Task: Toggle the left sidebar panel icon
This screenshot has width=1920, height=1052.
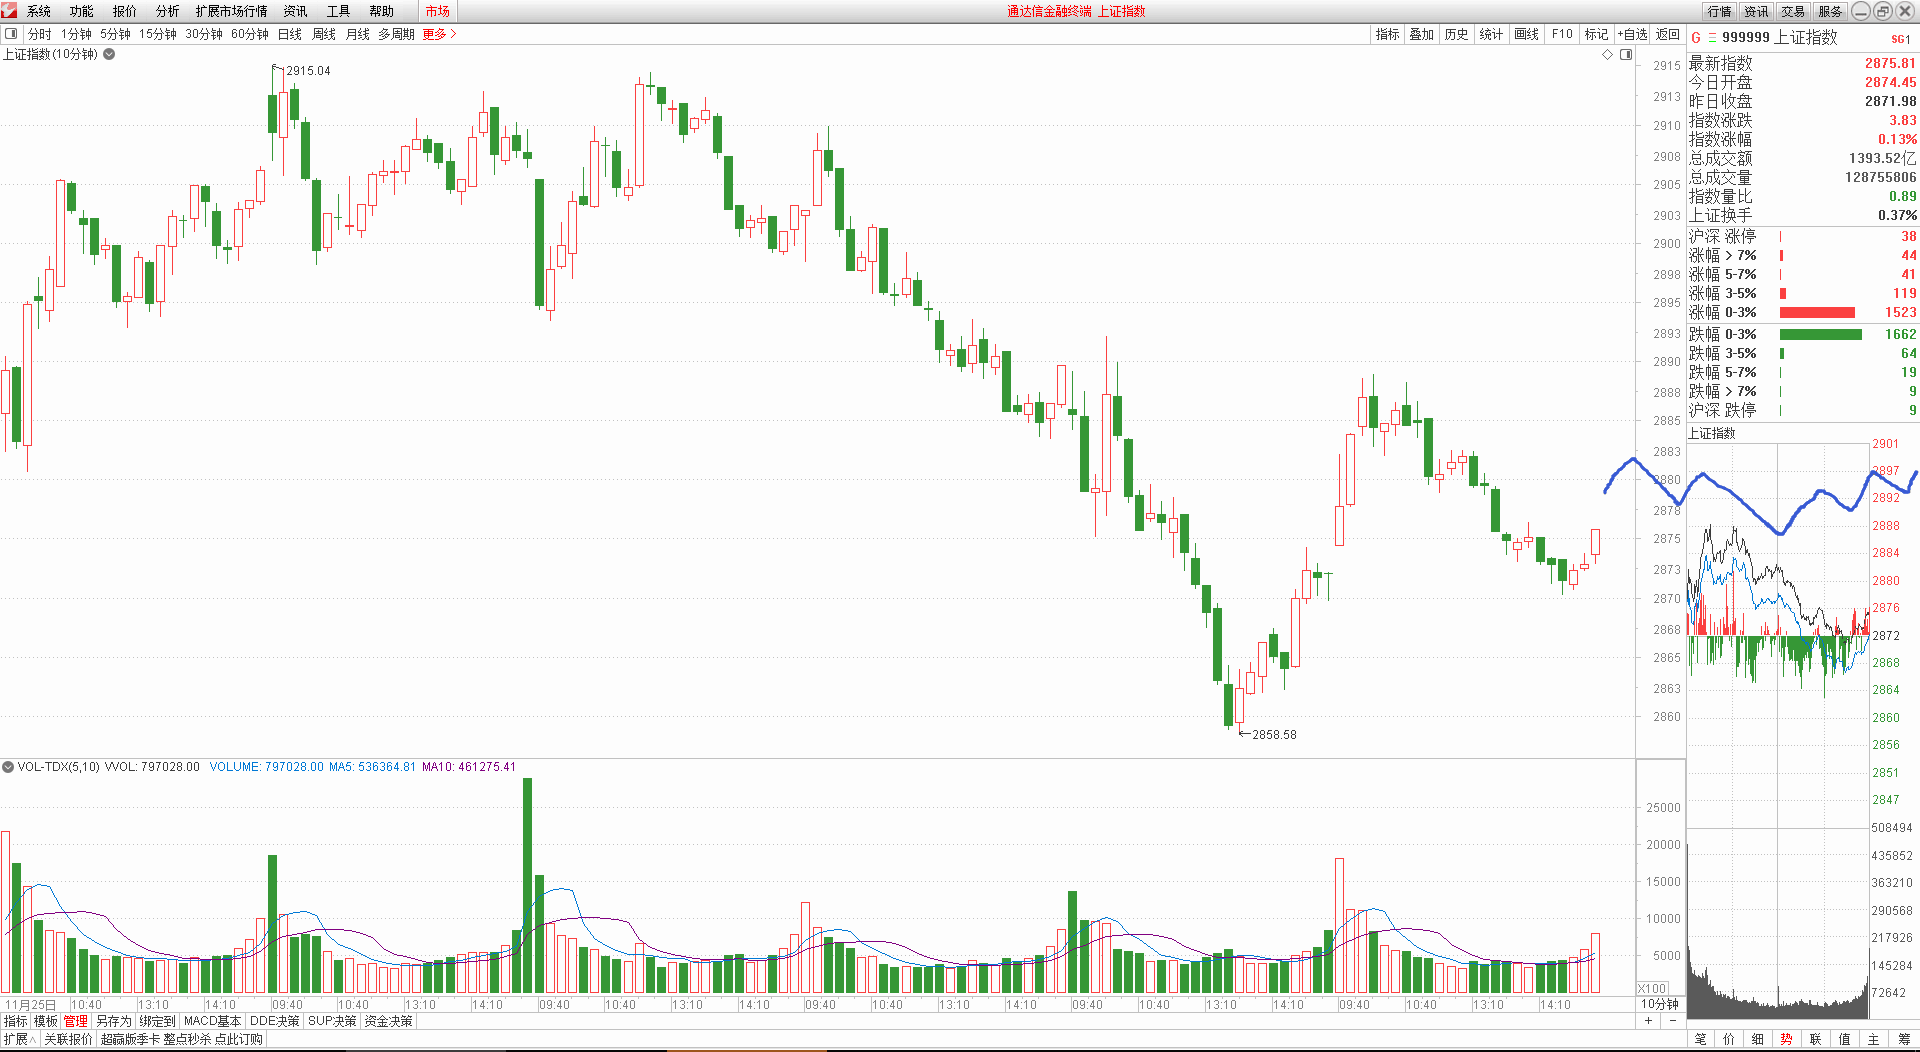Action: 11,34
